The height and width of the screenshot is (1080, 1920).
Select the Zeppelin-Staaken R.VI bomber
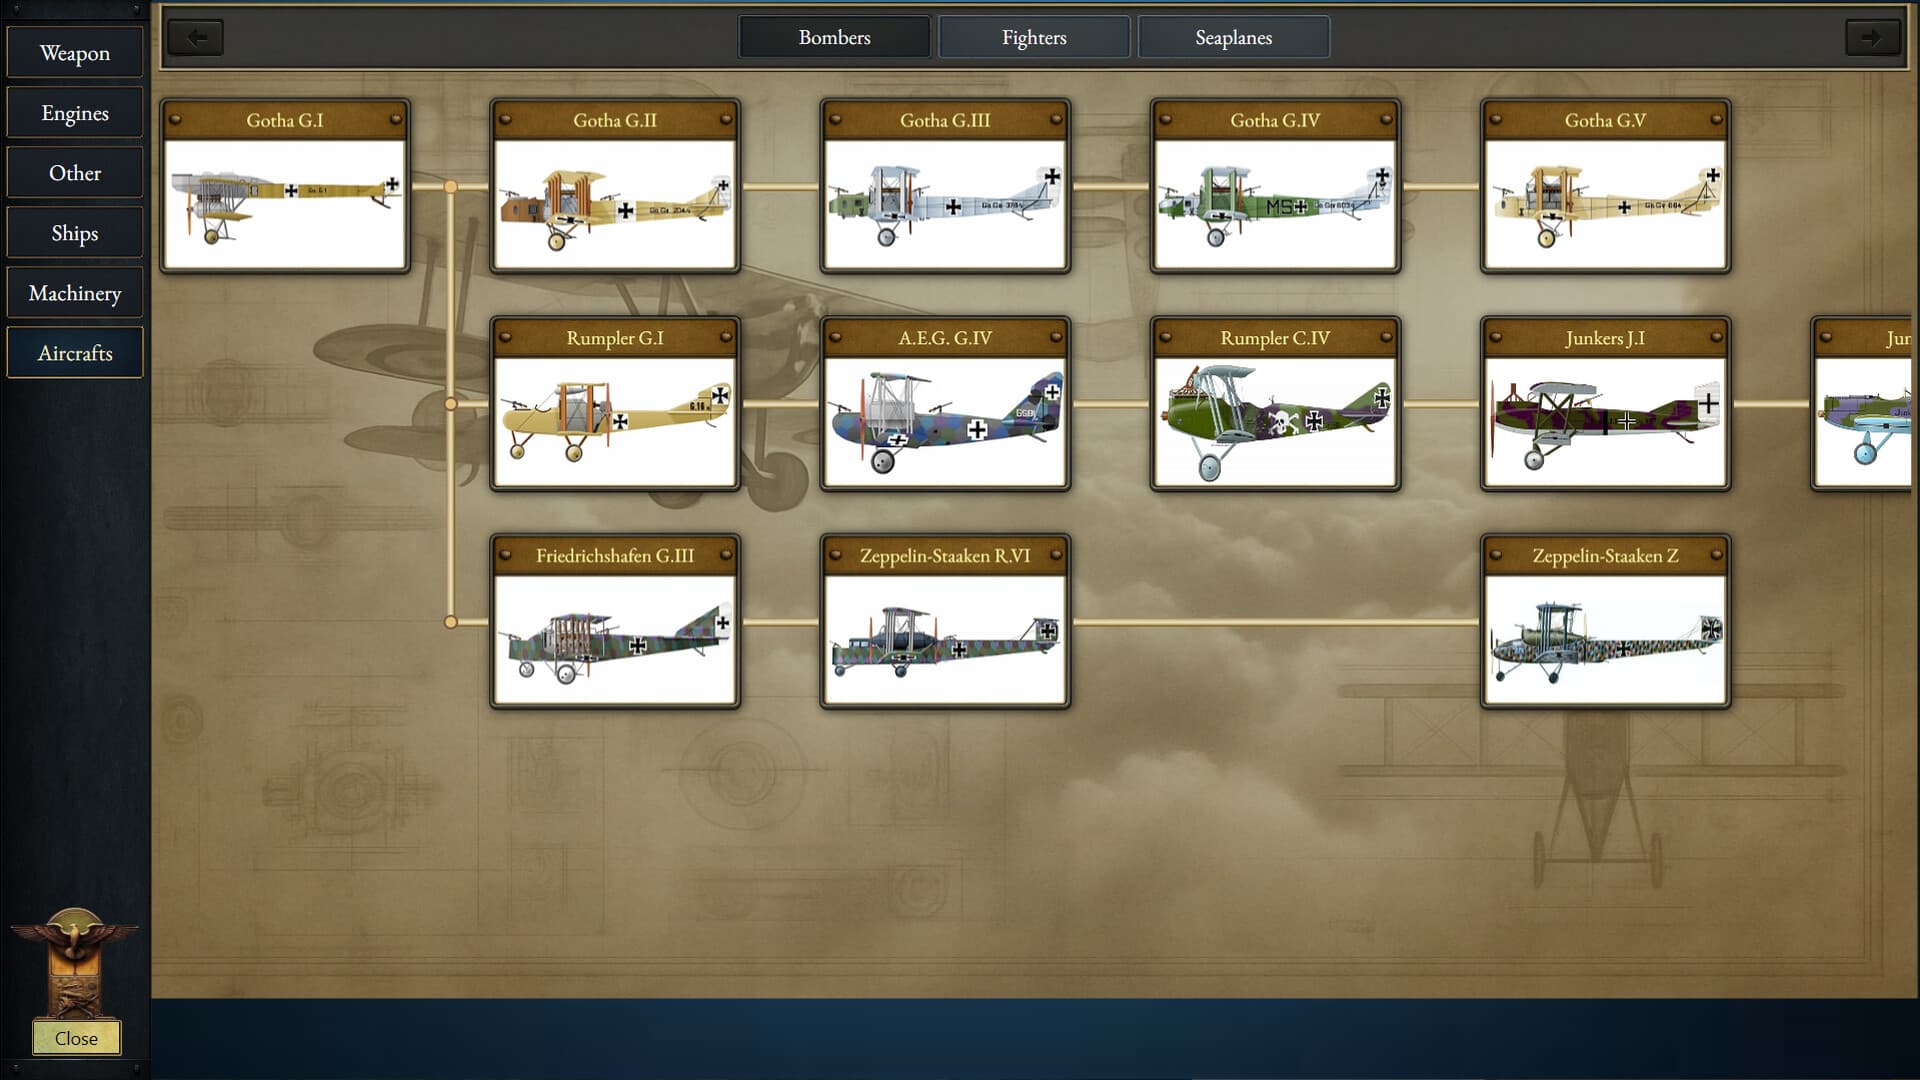944,620
